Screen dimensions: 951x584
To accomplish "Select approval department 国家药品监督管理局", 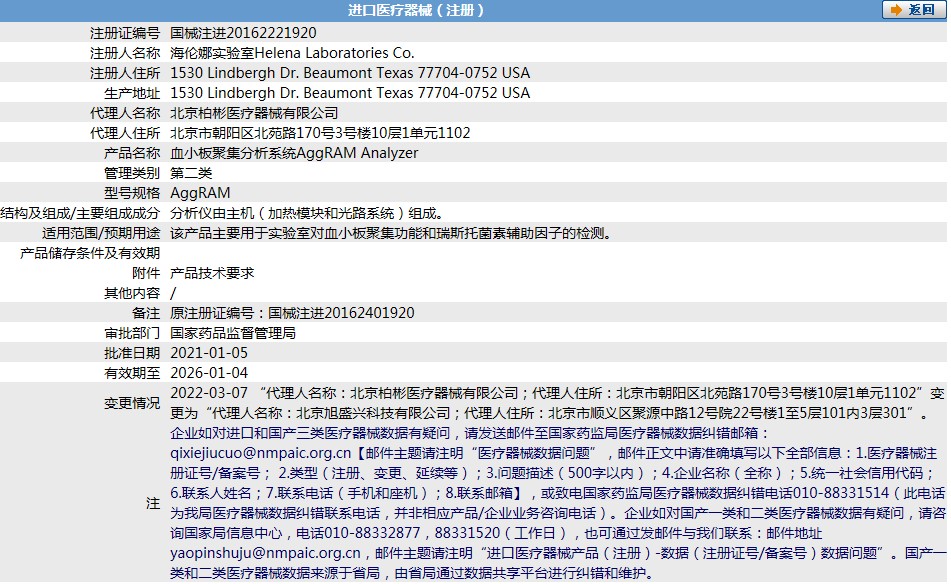I will coord(233,333).
